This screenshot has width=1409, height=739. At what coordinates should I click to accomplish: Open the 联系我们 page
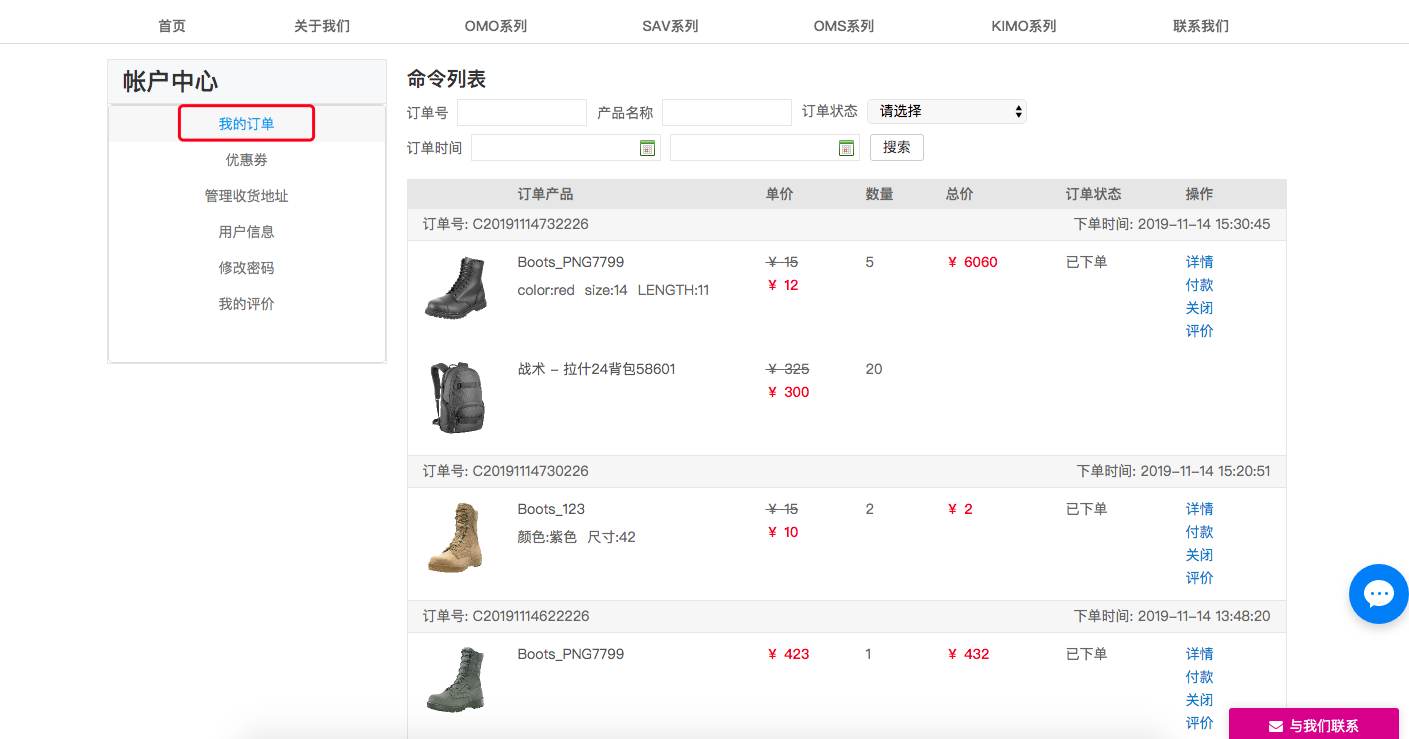coord(1200,25)
